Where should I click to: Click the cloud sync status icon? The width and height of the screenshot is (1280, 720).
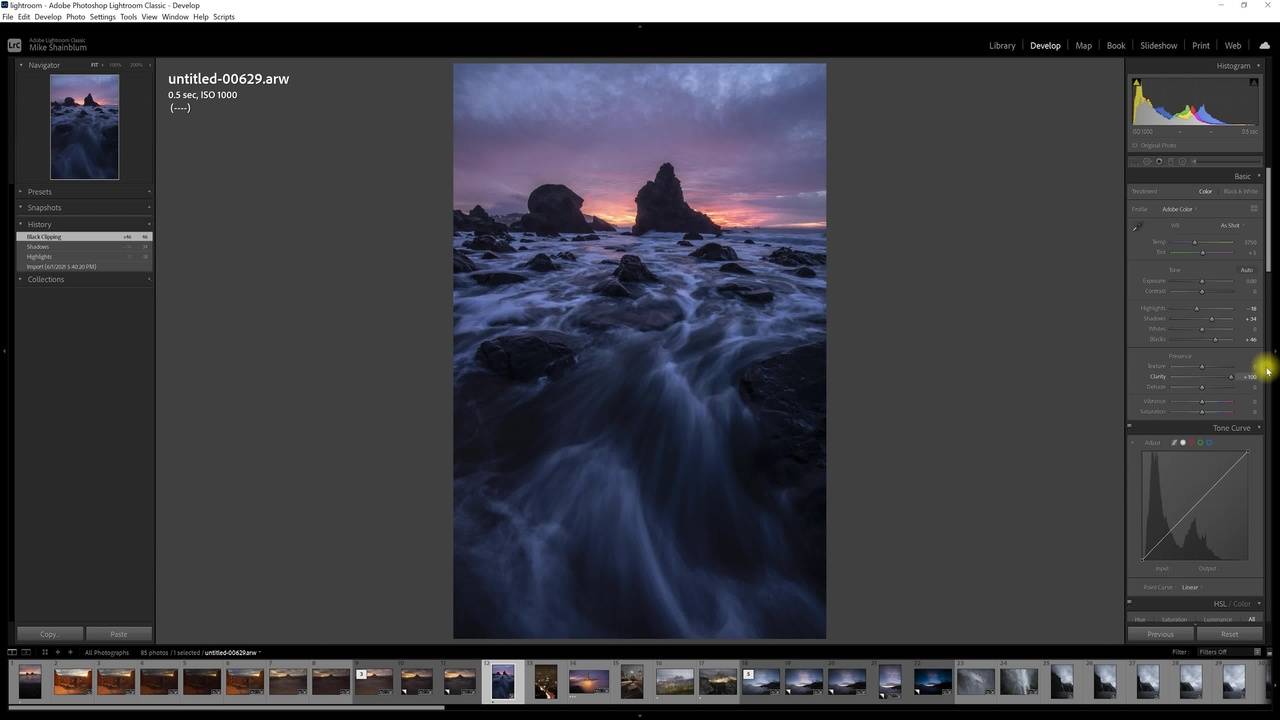coord(1264,46)
